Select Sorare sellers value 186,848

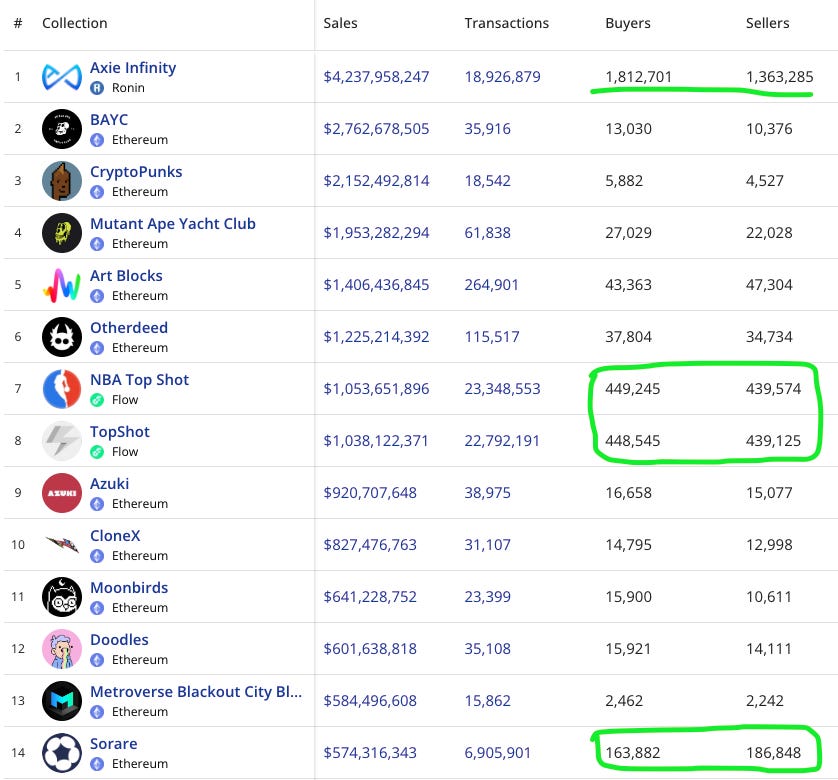click(x=773, y=753)
